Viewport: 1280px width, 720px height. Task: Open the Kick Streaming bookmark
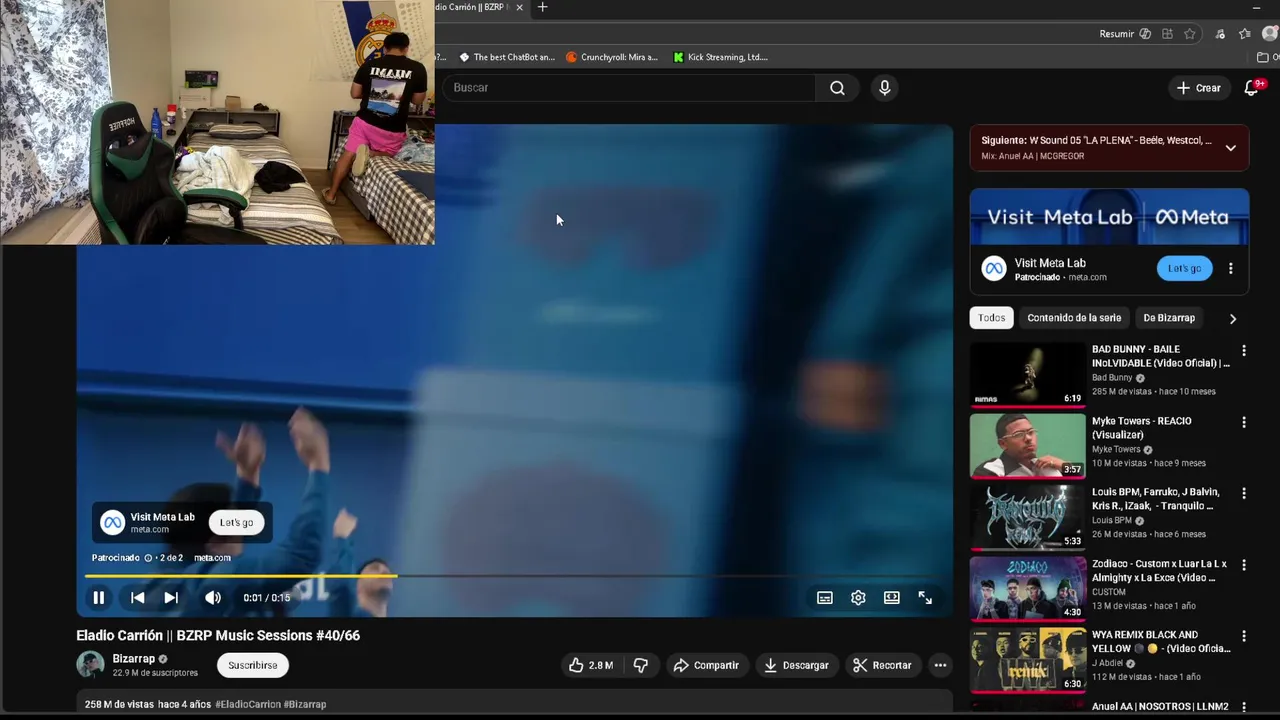click(720, 57)
